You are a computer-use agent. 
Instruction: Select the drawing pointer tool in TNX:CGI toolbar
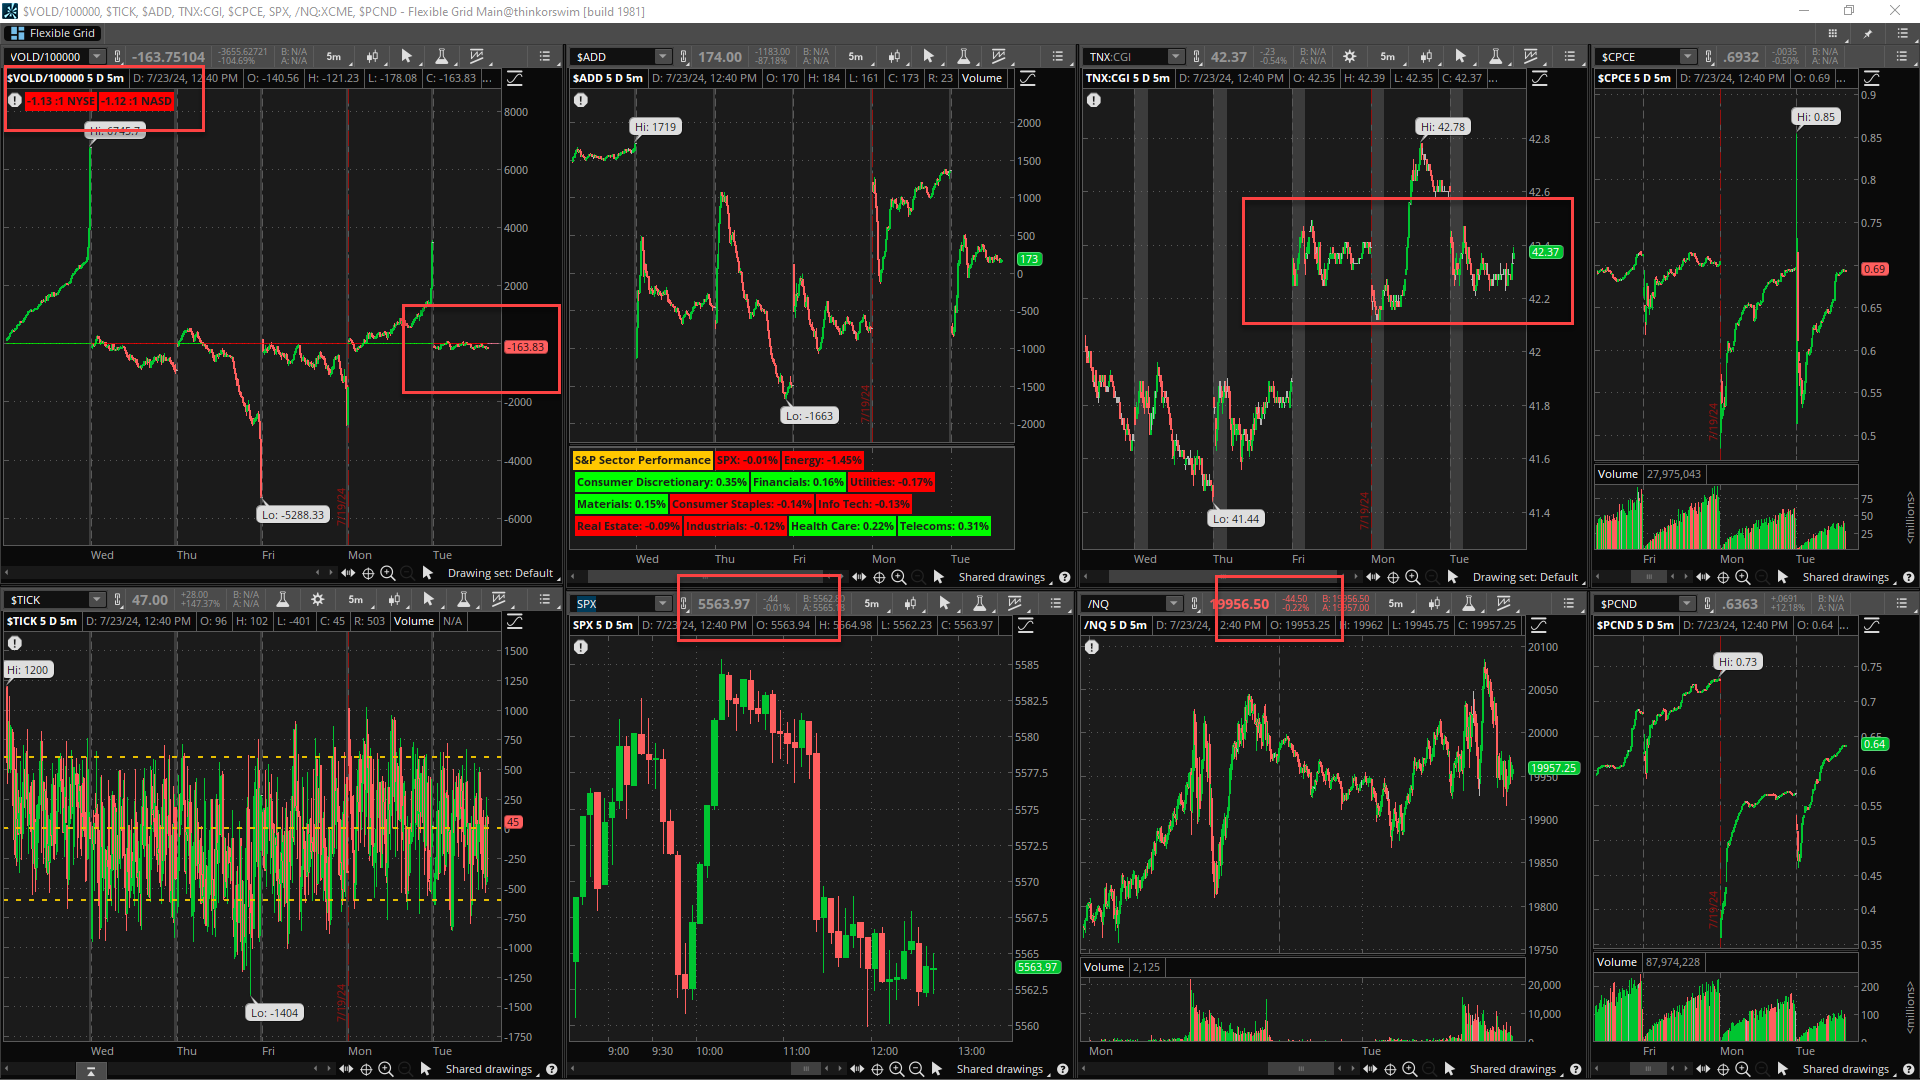(x=1460, y=57)
